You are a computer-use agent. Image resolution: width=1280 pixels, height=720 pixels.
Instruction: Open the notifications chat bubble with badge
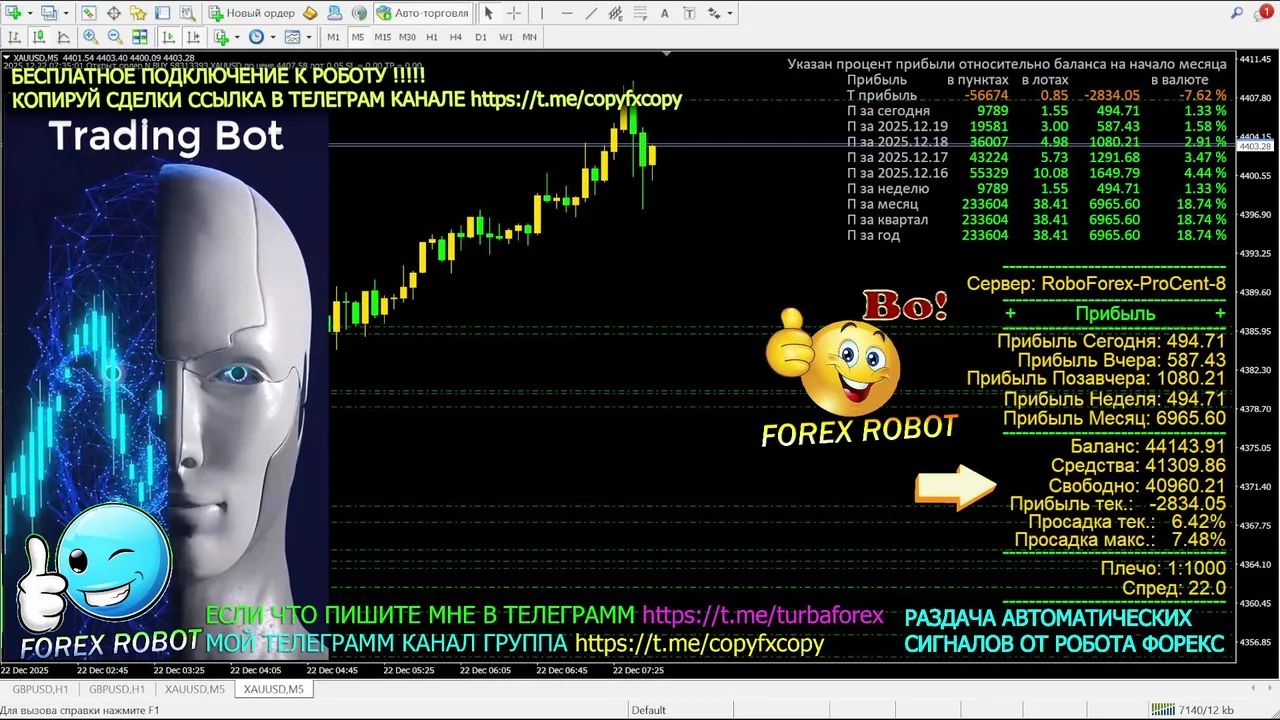pos(1263,13)
